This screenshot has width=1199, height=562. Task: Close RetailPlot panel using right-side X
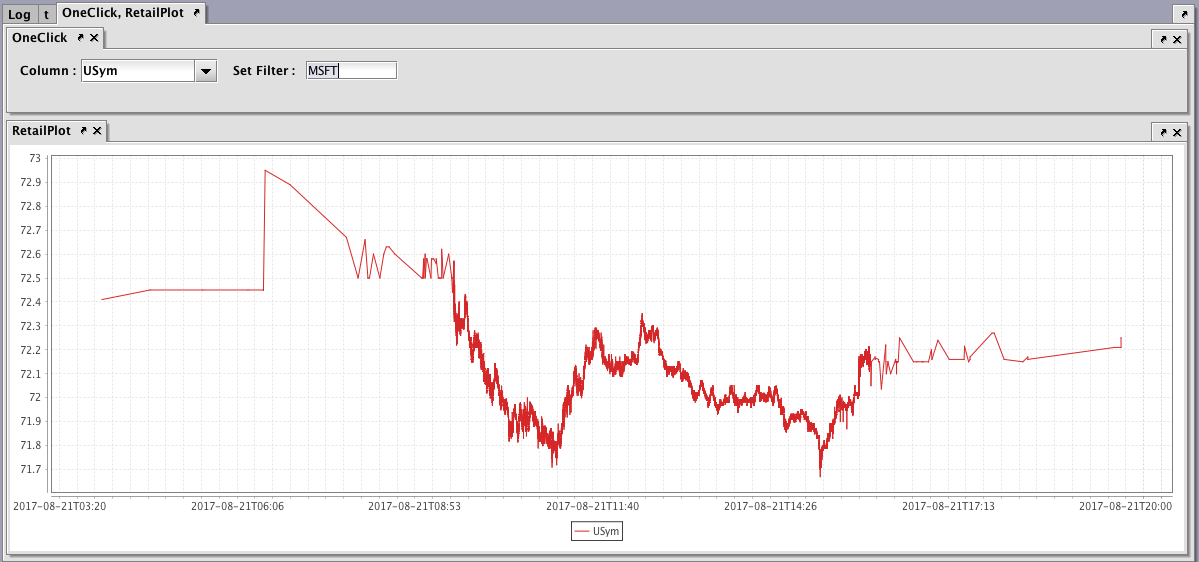pyautogui.click(x=1178, y=132)
